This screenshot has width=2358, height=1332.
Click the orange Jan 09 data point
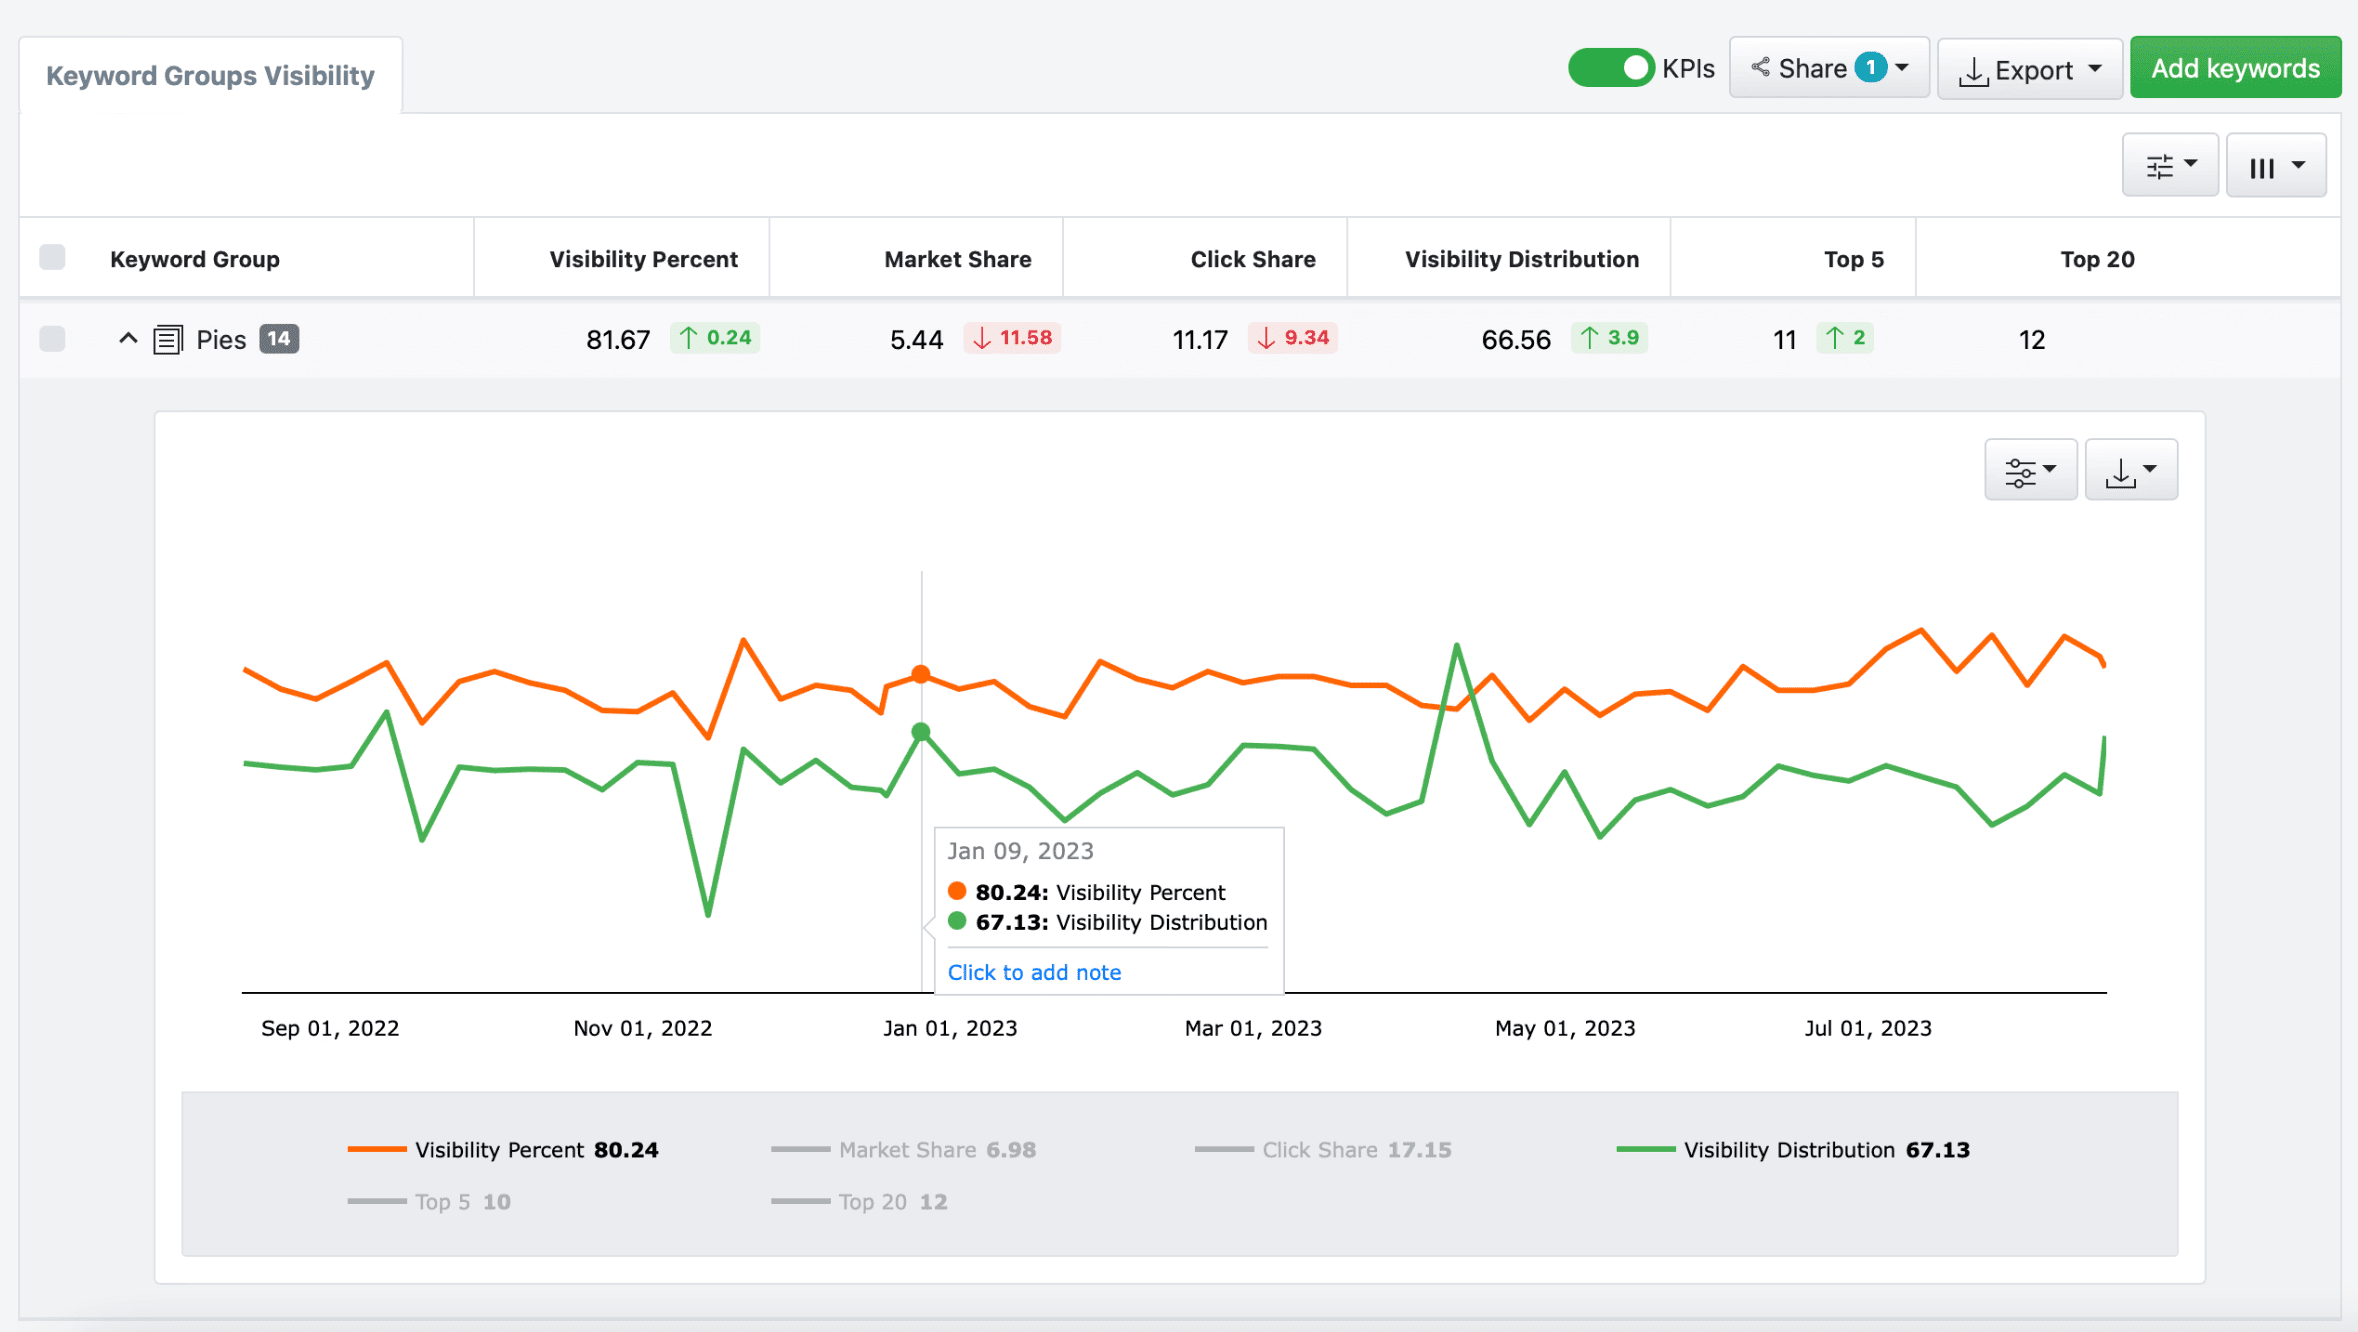(x=921, y=675)
